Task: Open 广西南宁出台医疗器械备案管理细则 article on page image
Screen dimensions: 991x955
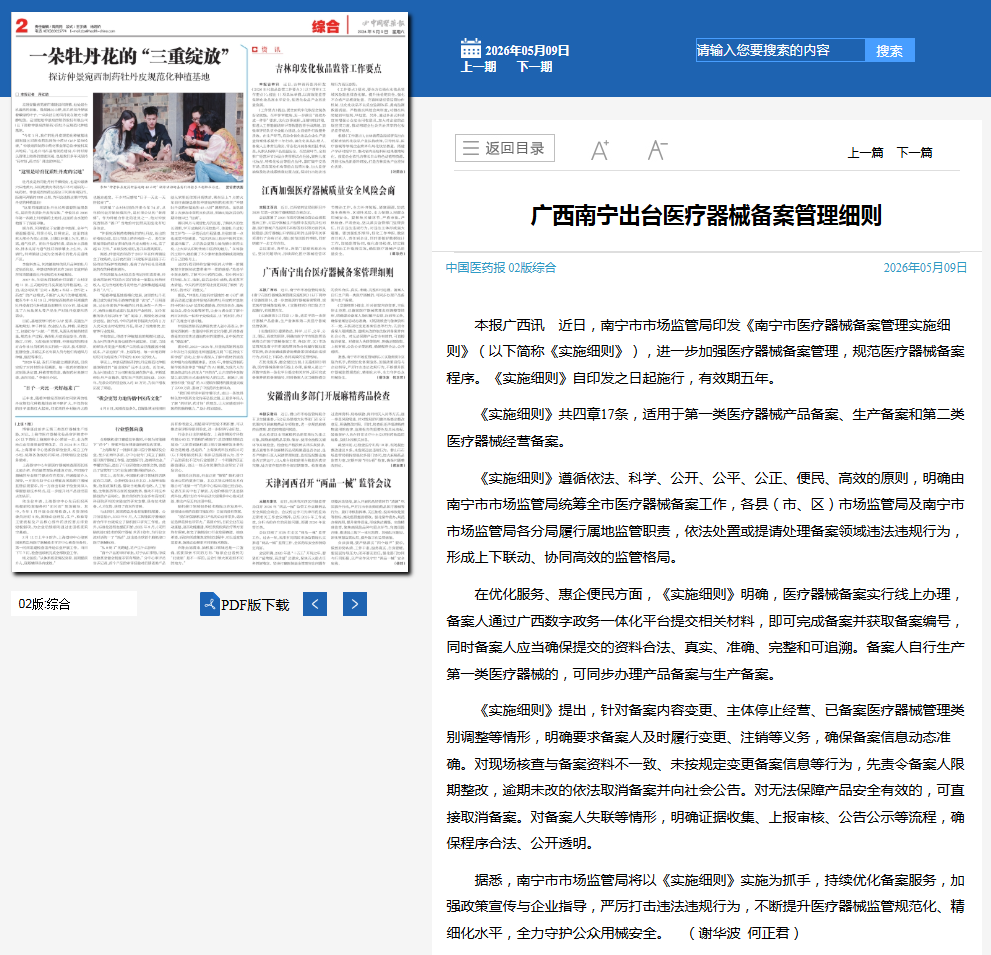Action: 328,272
